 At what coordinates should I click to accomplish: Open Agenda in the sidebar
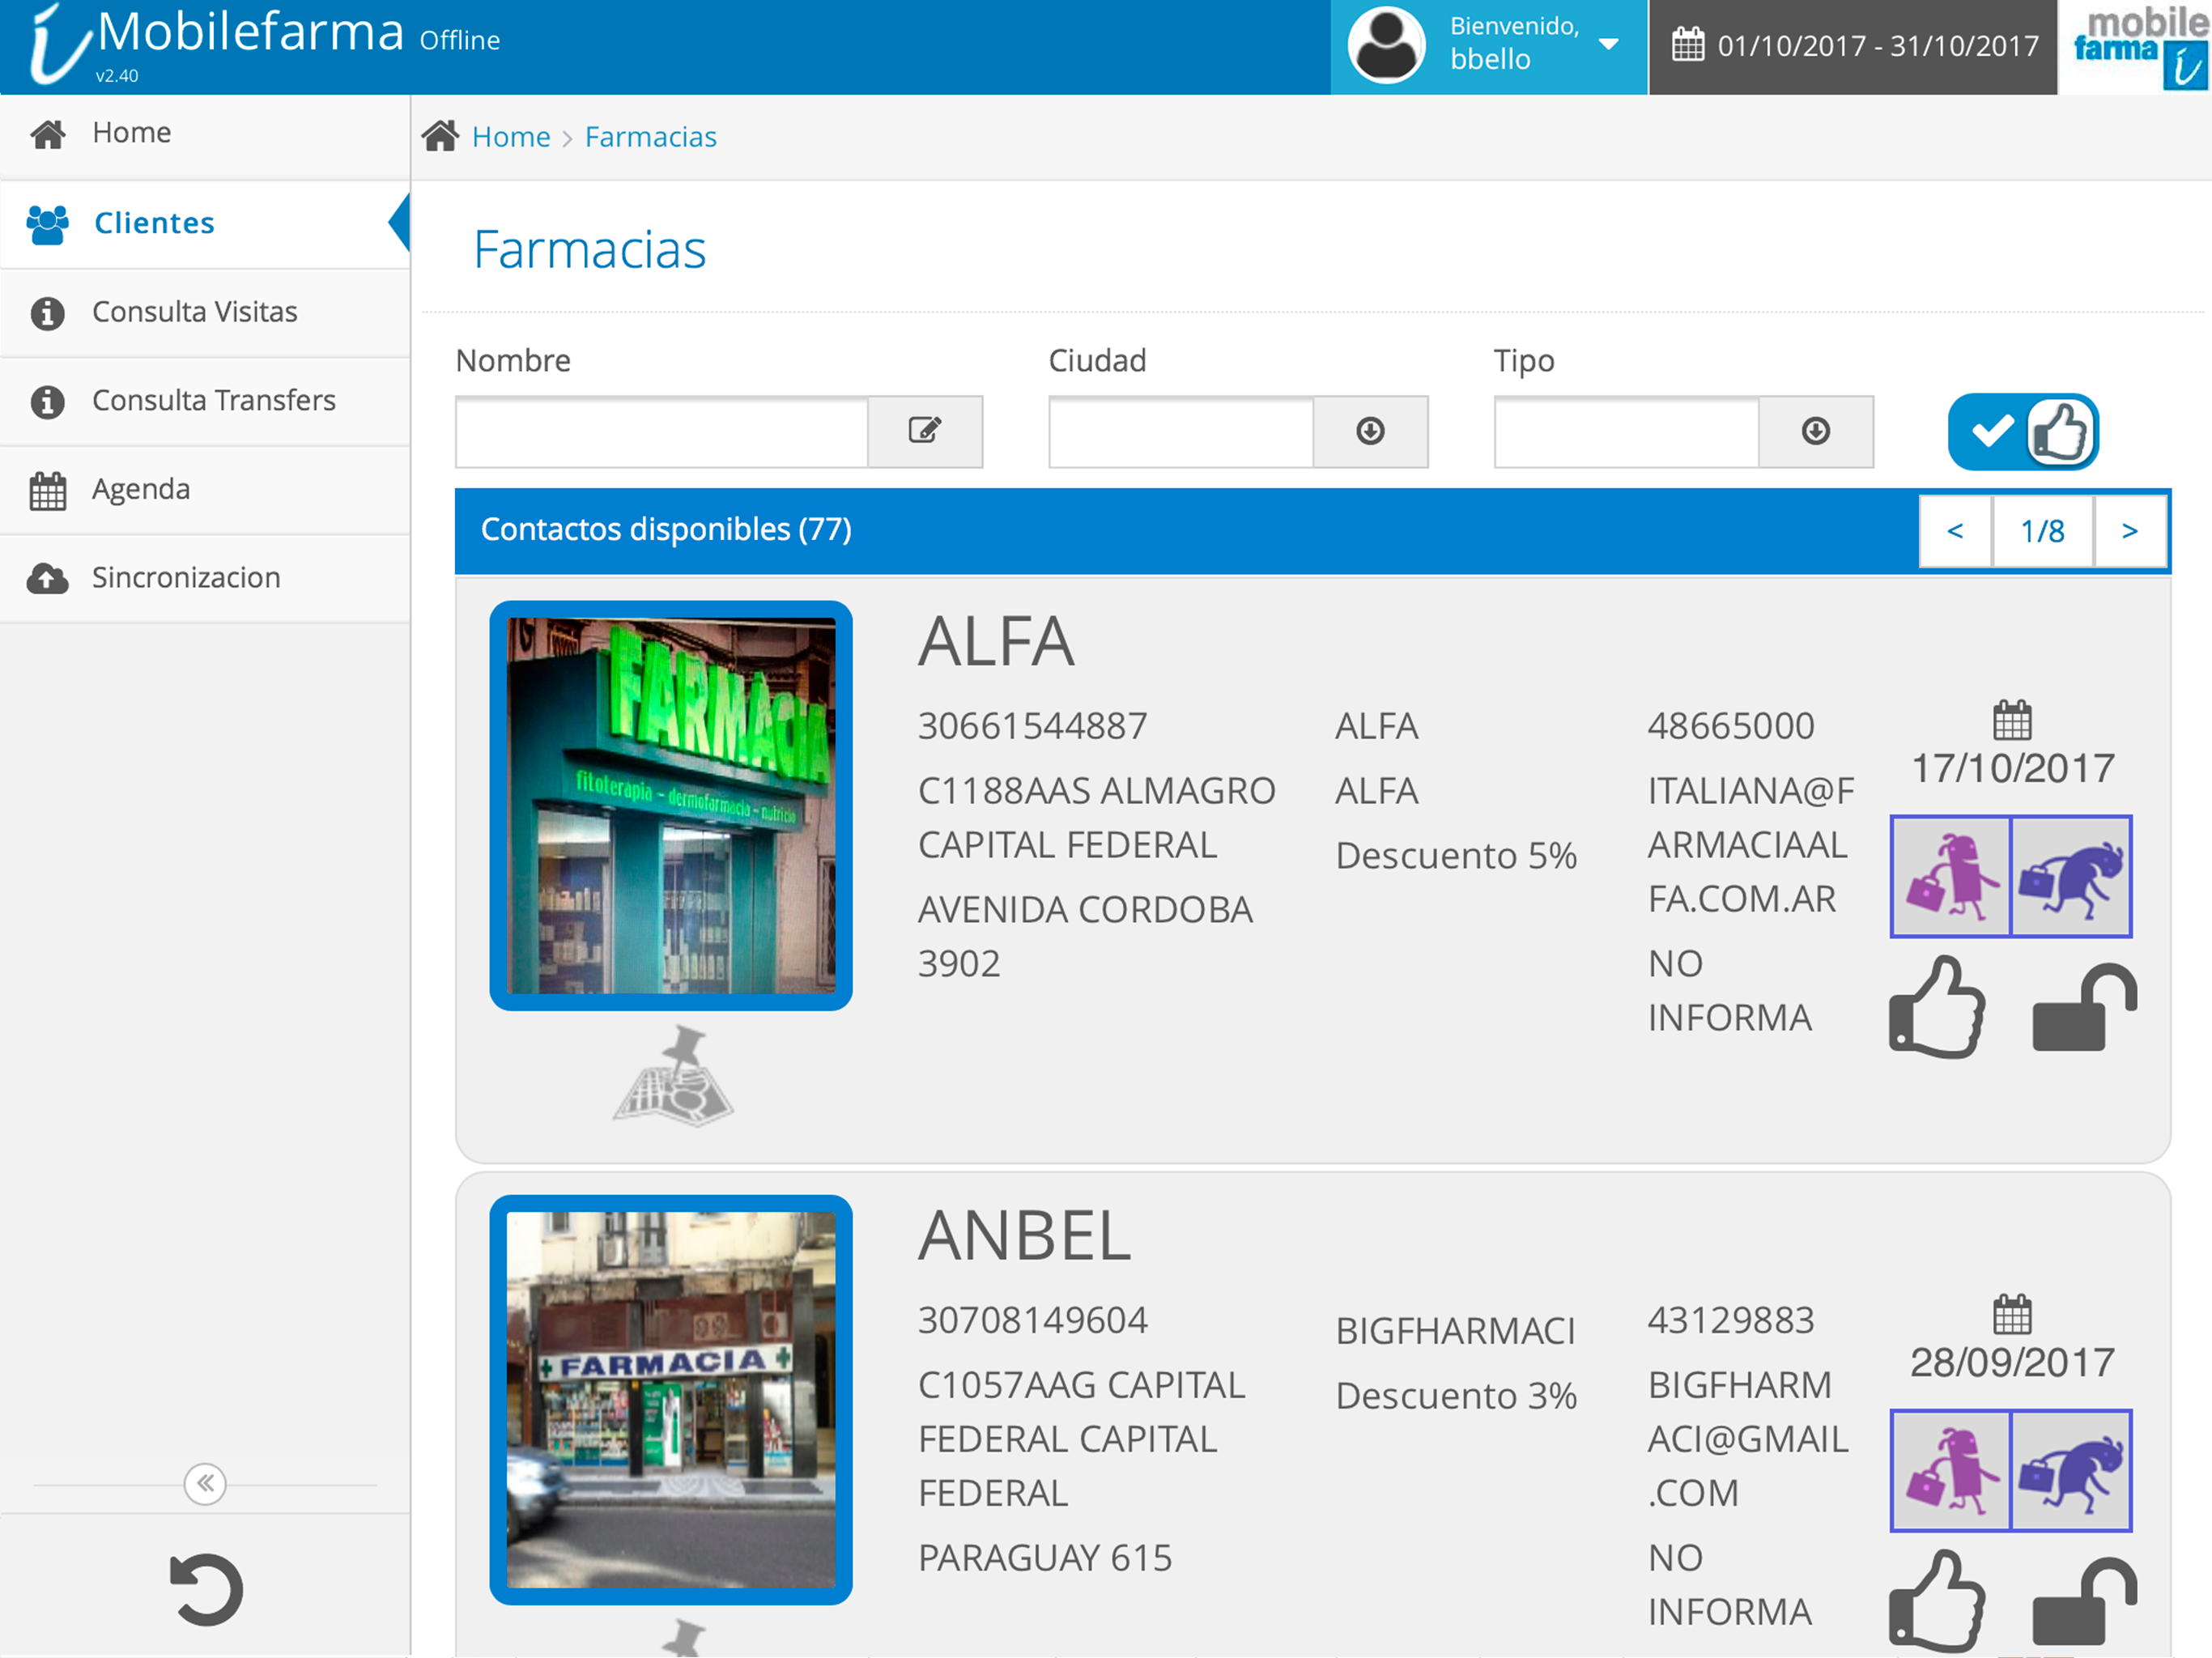tap(204, 489)
